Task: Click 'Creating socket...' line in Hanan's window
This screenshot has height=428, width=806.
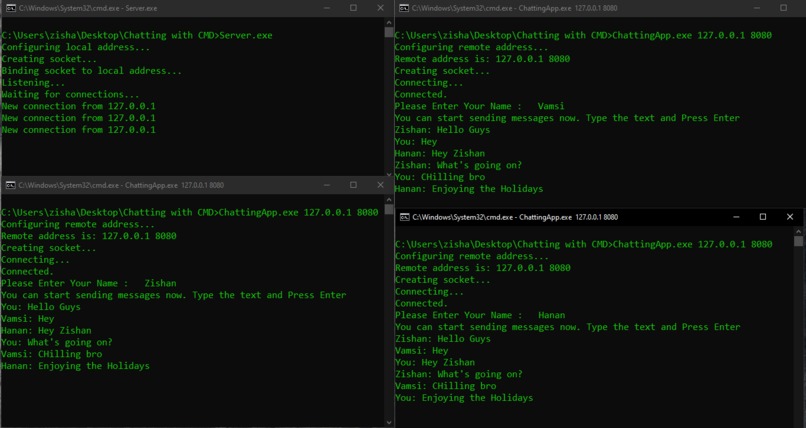Action: (x=443, y=280)
